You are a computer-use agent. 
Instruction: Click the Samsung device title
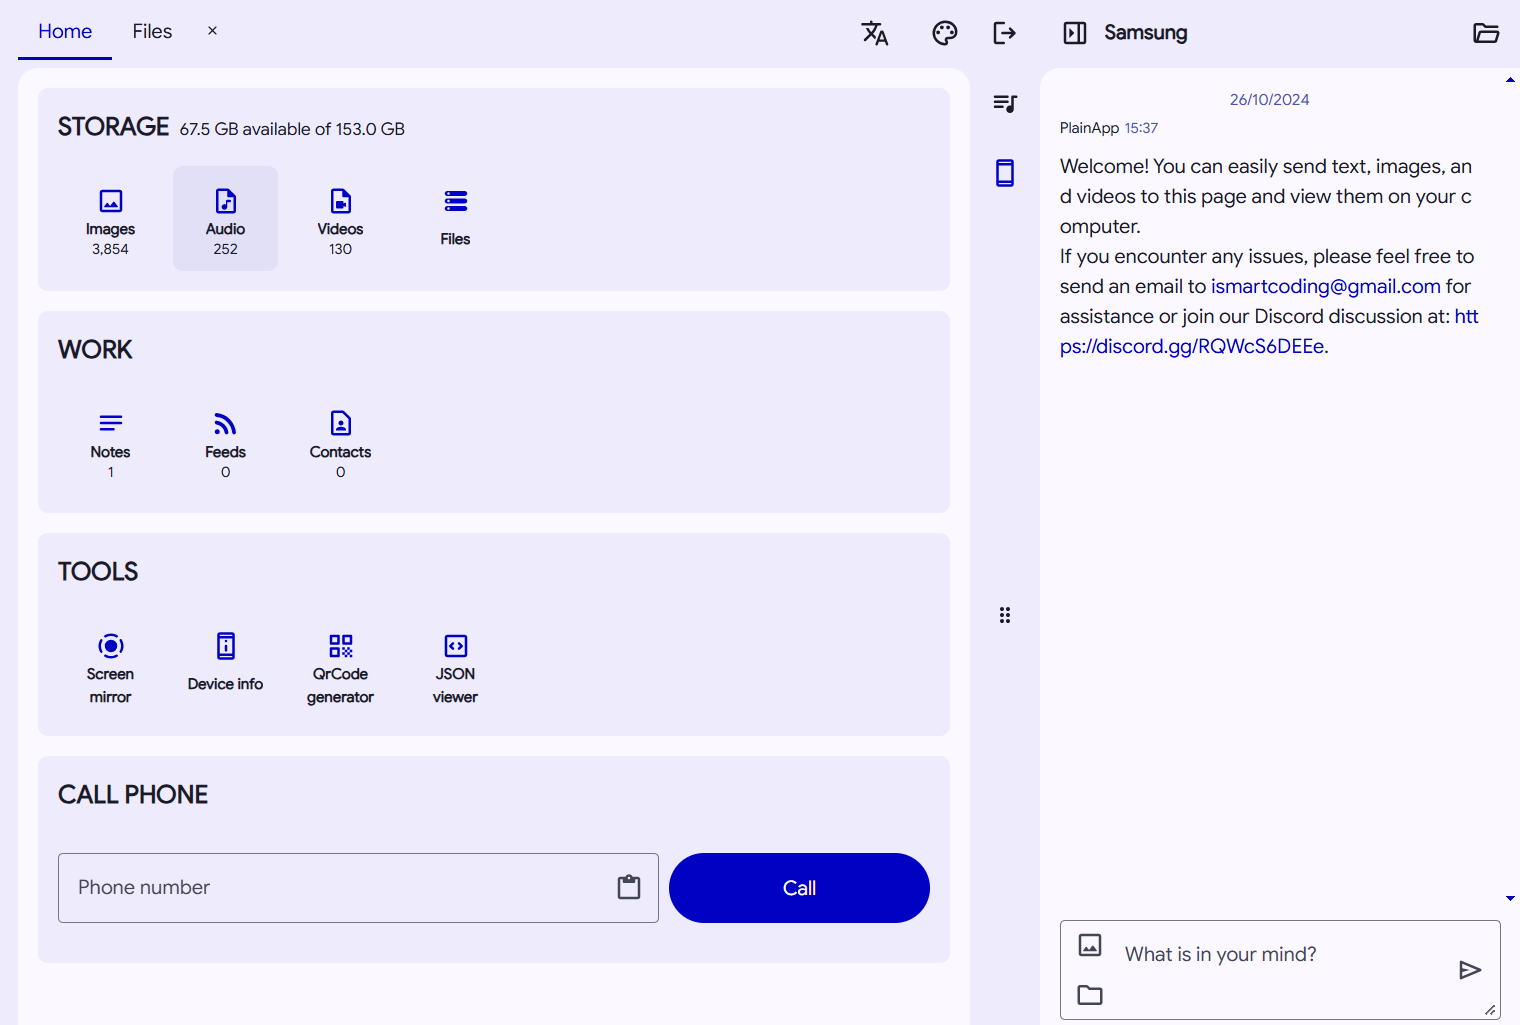pos(1145,33)
